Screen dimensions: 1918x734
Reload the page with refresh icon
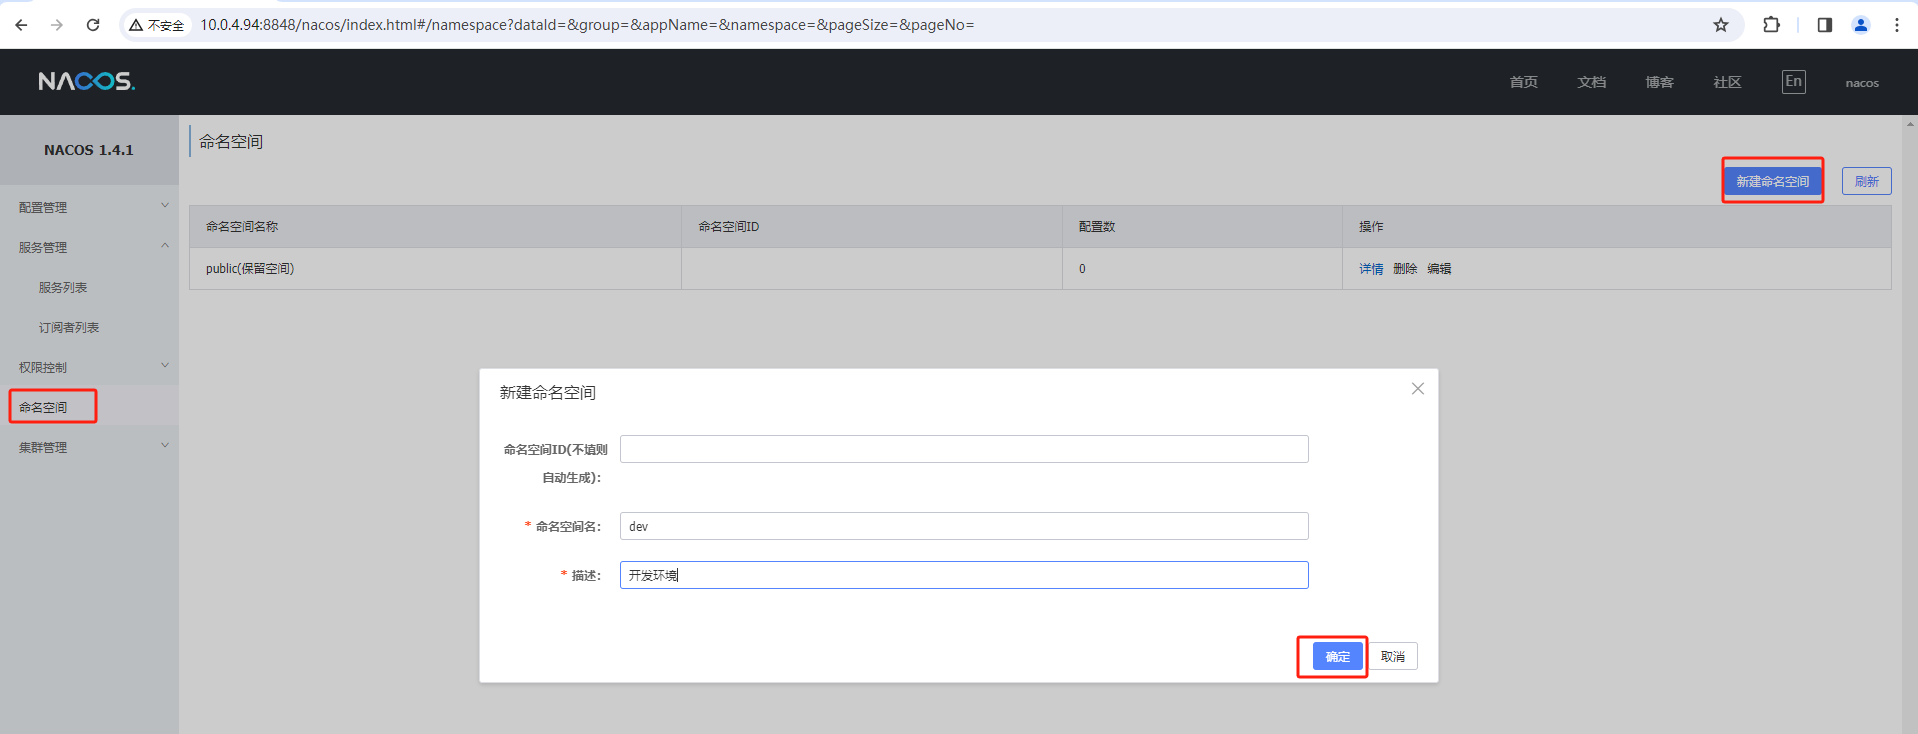coord(93,25)
